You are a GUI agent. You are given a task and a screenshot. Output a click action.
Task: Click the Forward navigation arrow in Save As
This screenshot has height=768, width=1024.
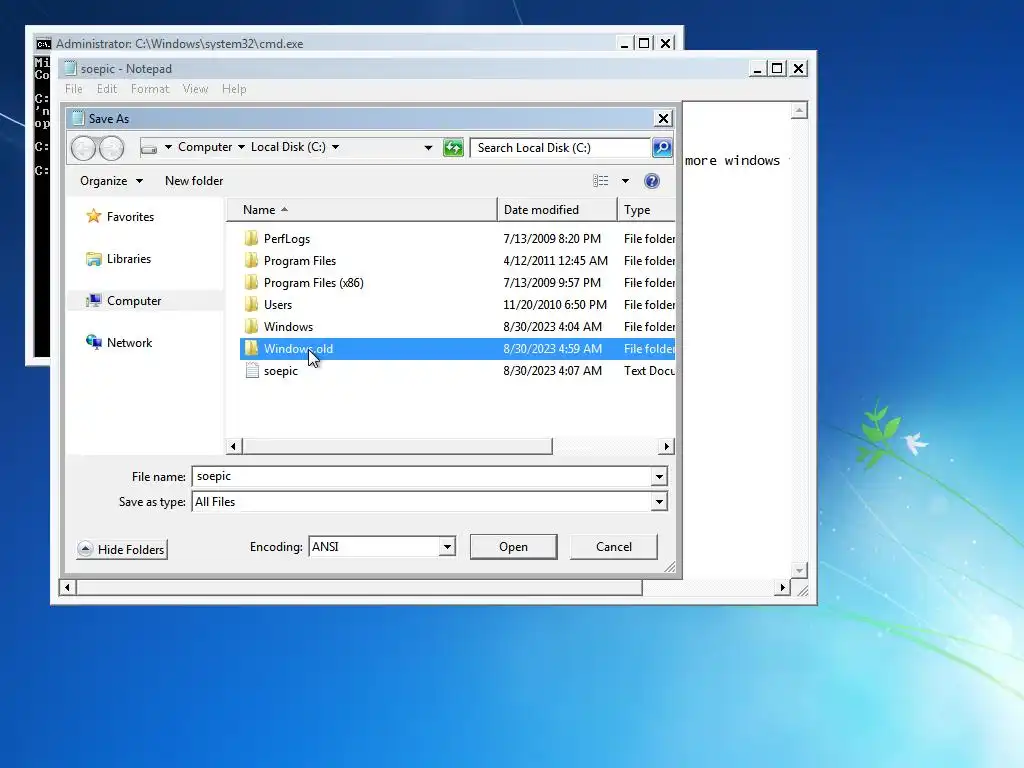(x=112, y=148)
